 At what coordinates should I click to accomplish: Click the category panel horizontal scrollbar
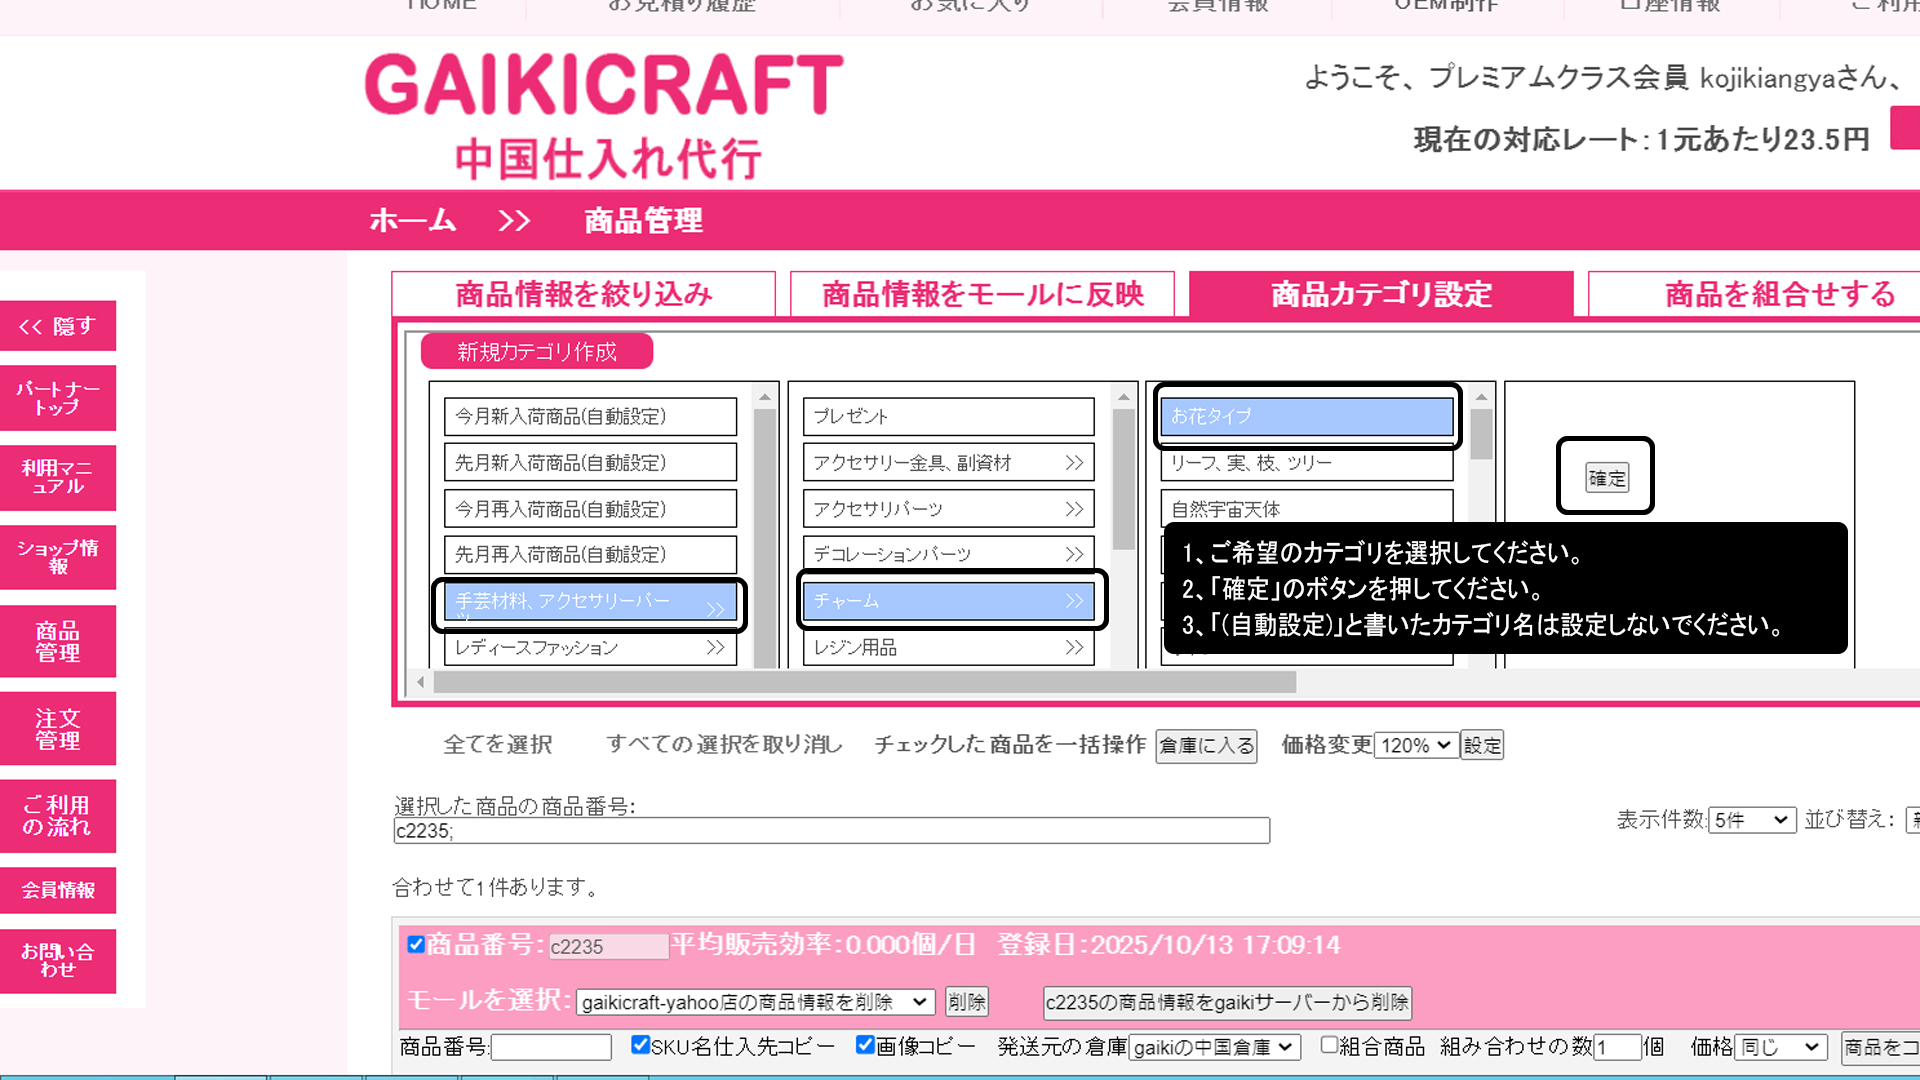(864, 682)
